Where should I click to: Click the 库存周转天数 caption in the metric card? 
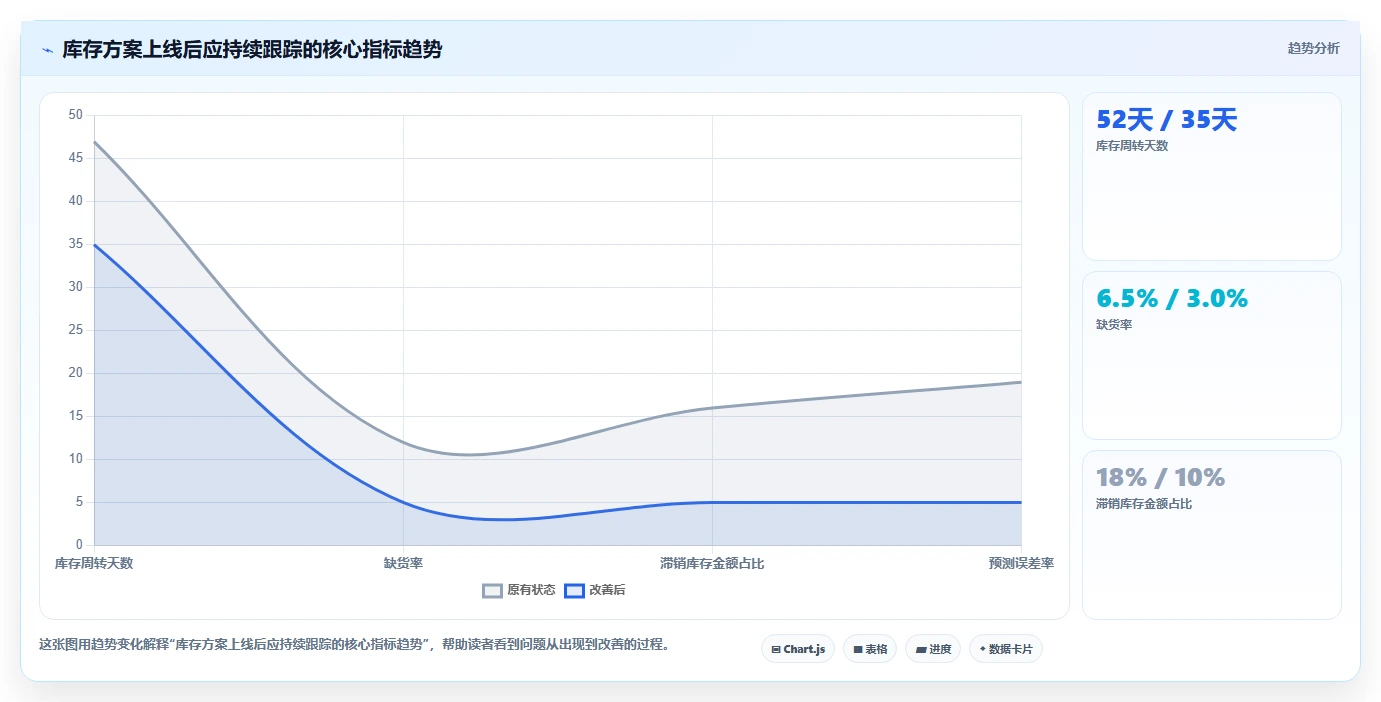point(1132,146)
